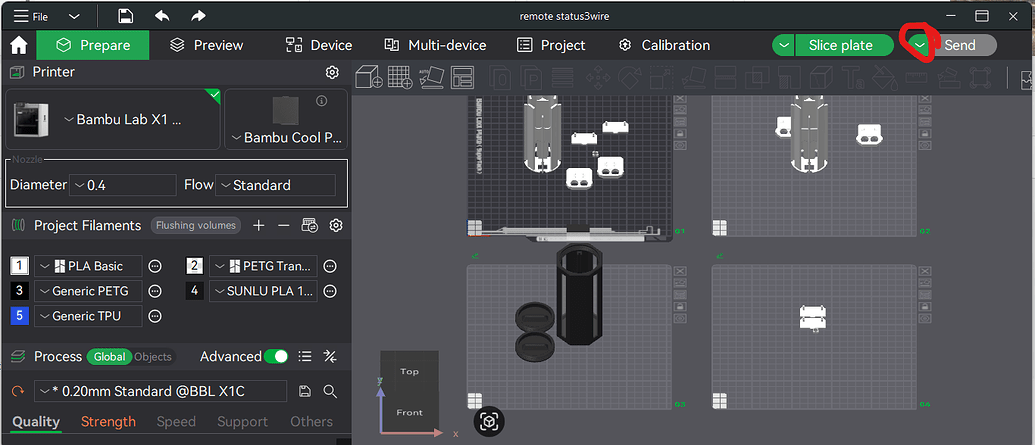Toggle the lock on plate 03
The width and height of the screenshot is (1035, 445).
coord(682,306)
